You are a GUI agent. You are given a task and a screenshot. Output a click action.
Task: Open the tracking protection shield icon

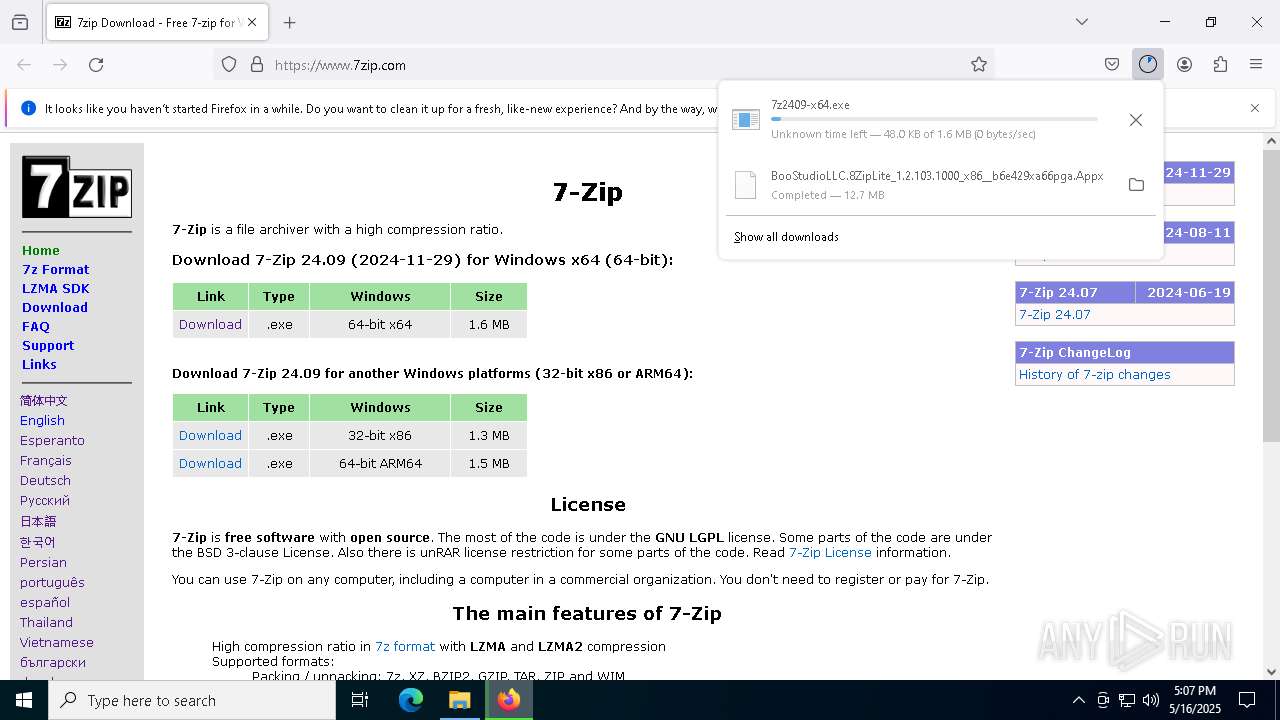coord(229,64)
